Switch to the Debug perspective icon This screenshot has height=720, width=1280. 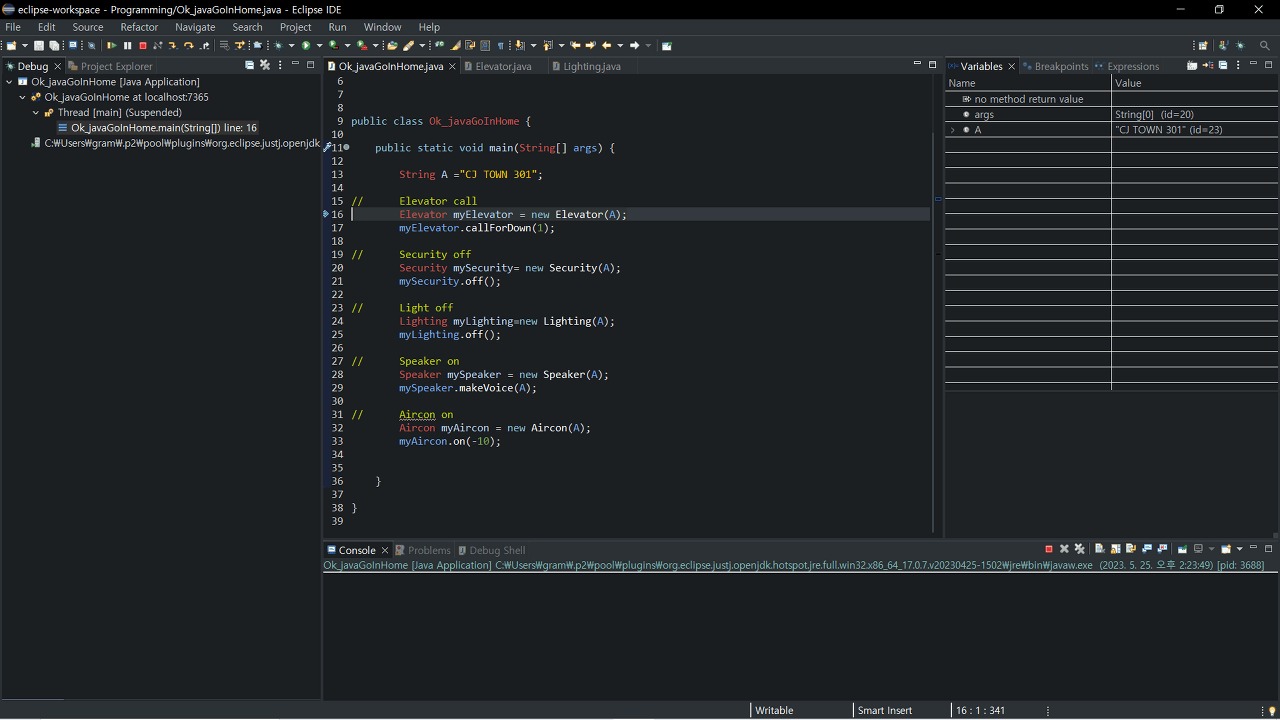[1240, 46]
